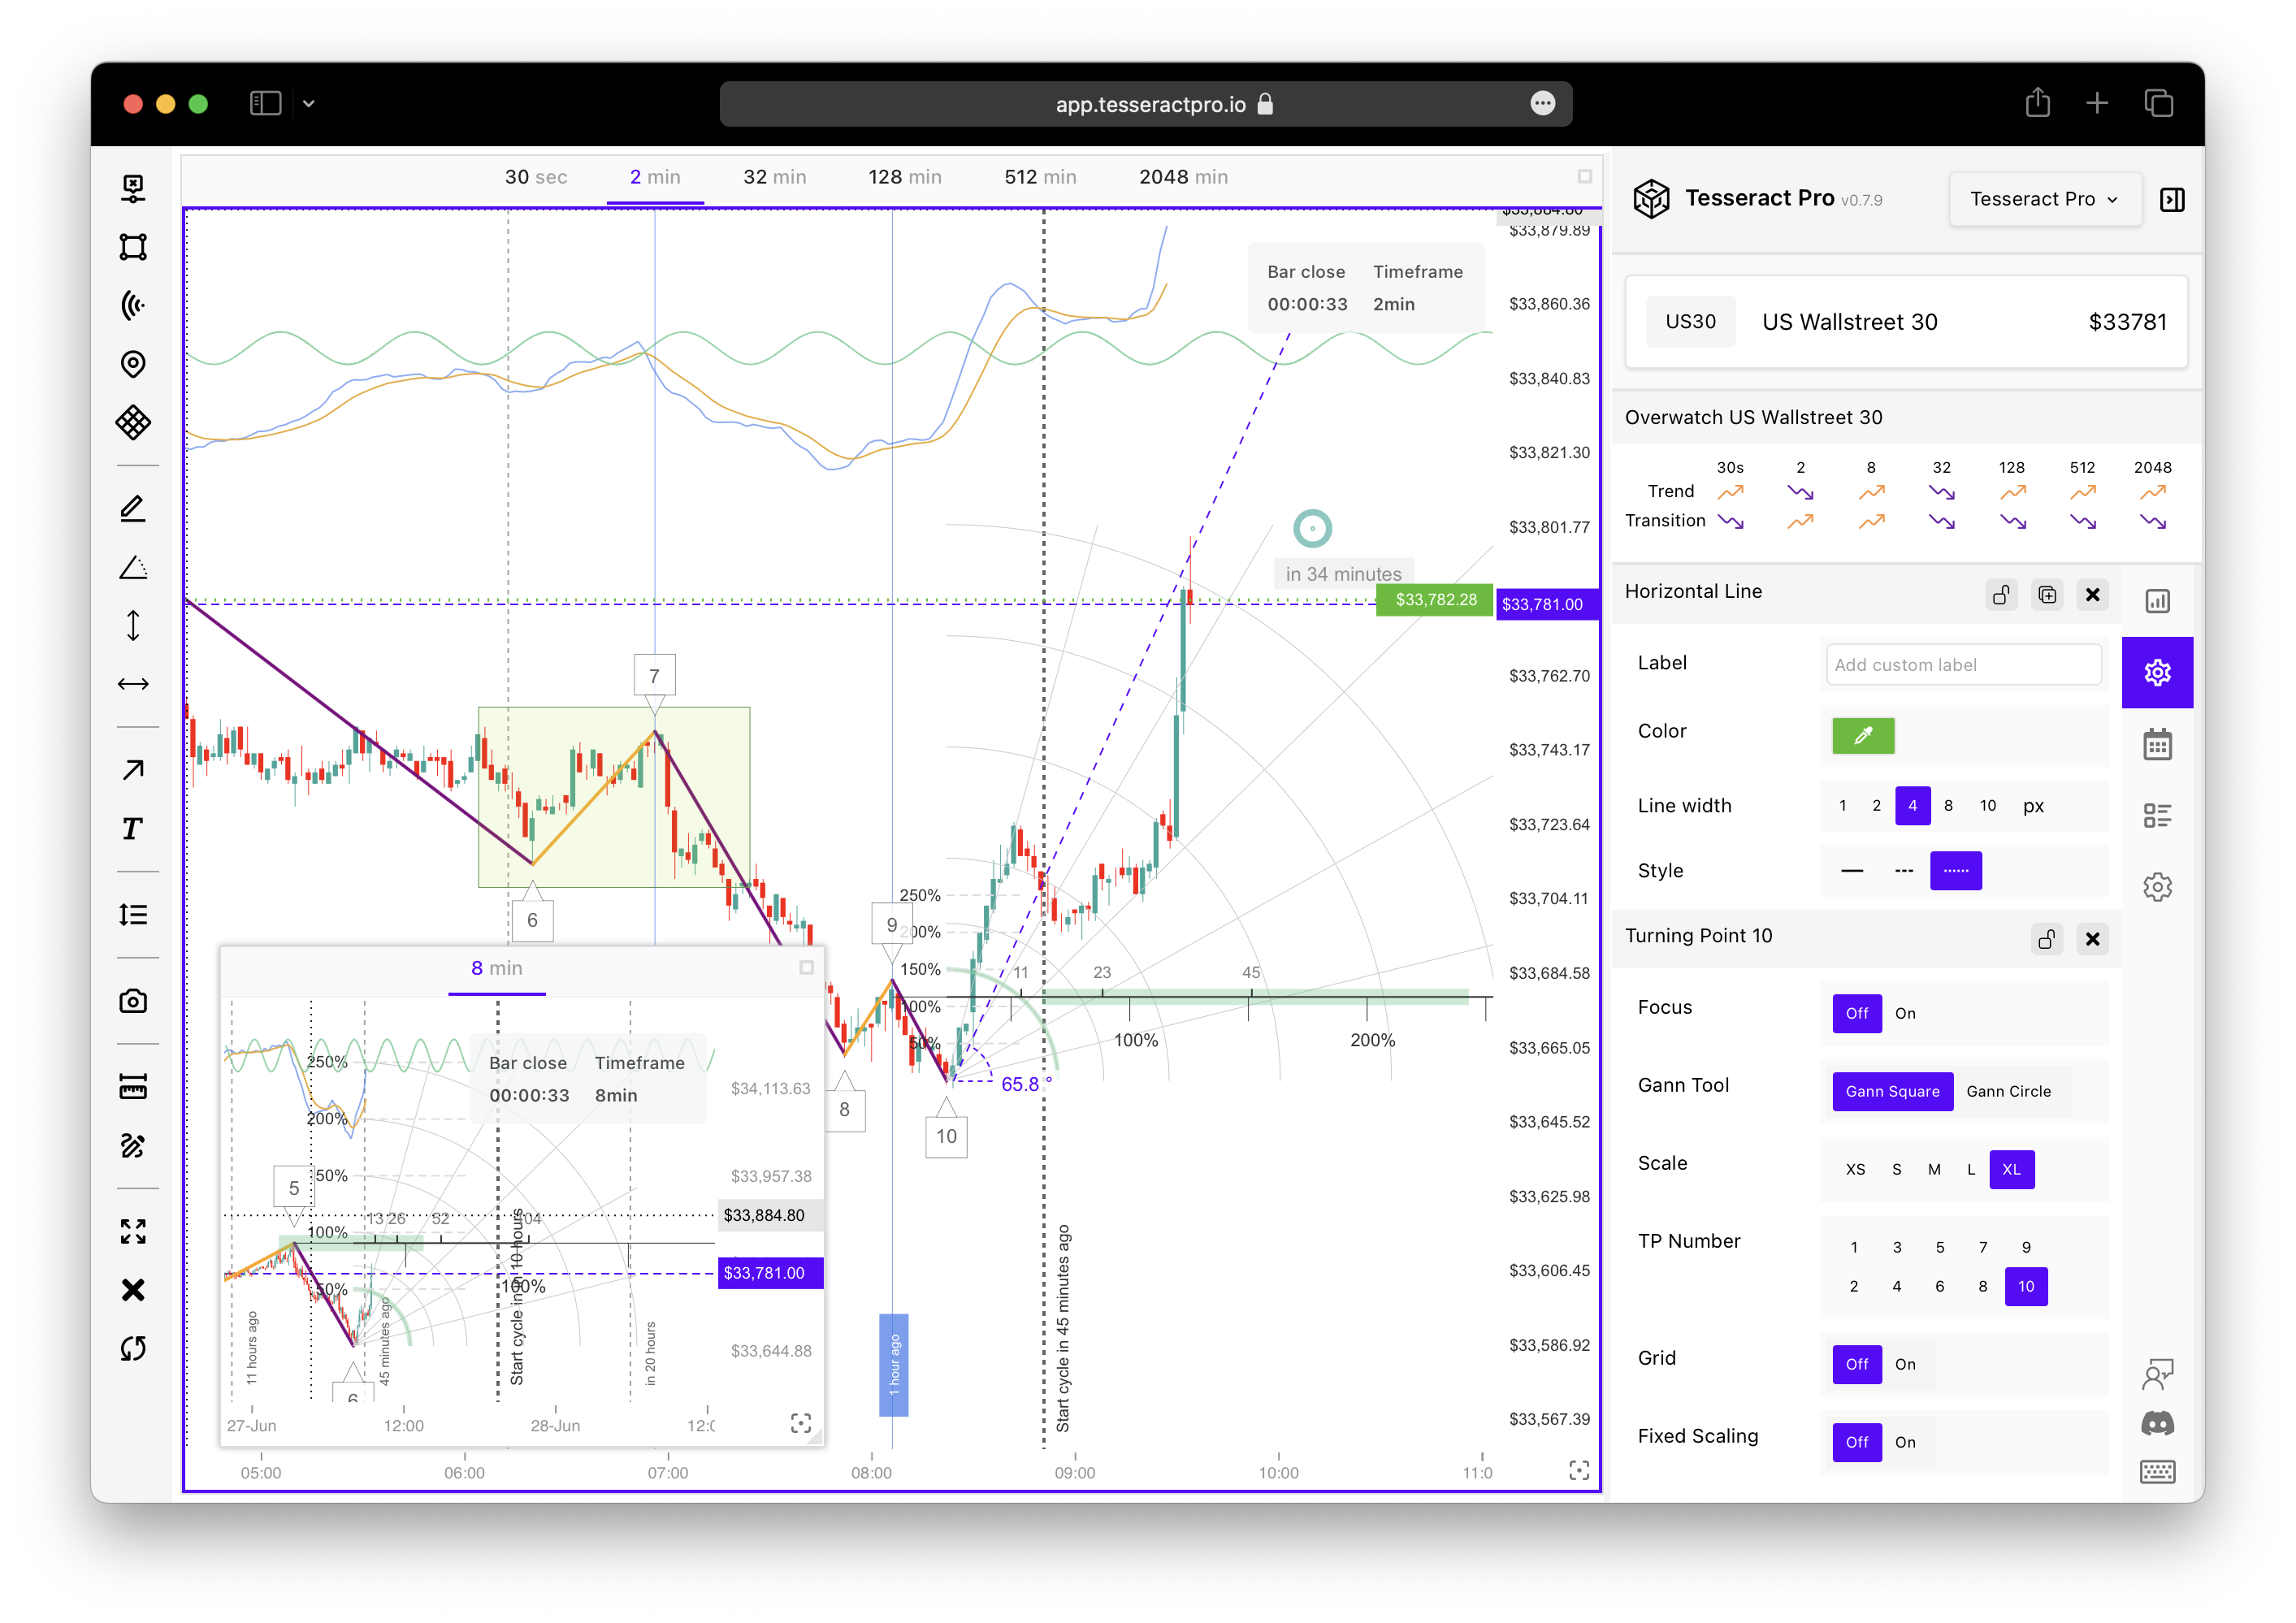
Task: Open the purple gear settings panel
Action: point(2157,672)
